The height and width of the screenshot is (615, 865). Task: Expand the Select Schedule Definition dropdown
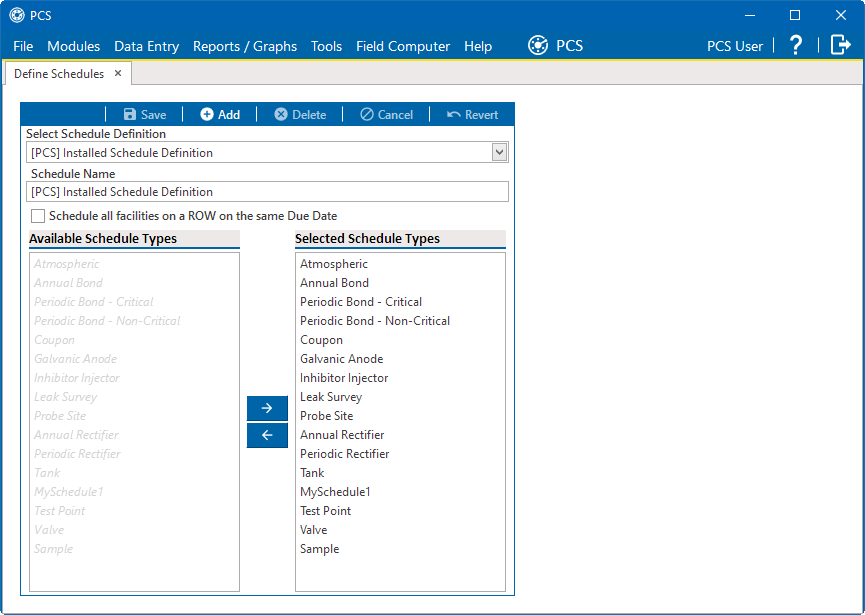499,152
